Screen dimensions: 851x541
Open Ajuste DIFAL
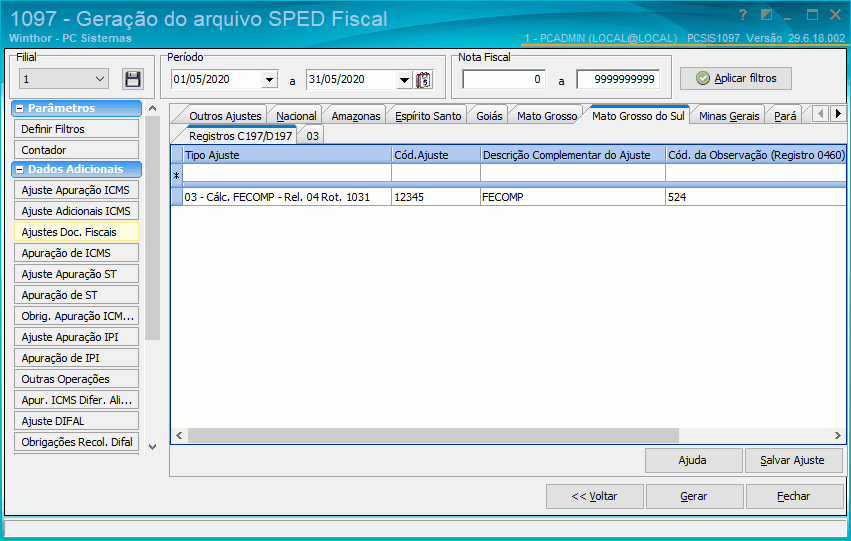point(77,421)
